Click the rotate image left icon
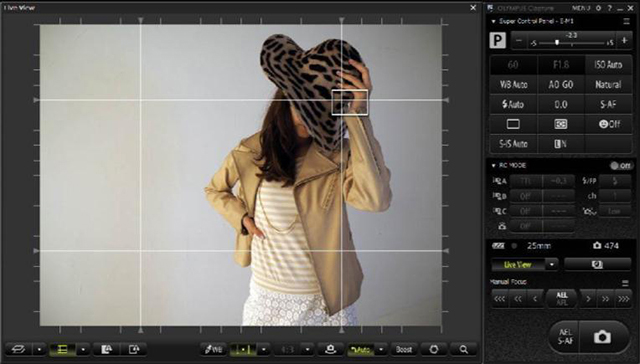Screen dimensions: 640x364 pos(106,349)
